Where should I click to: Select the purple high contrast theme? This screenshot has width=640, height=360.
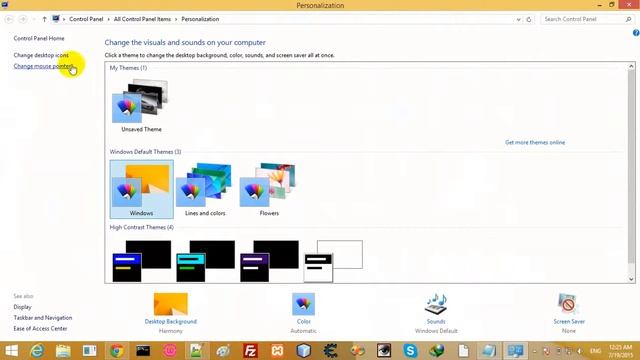pyautogui.click(x=269, y=261)
